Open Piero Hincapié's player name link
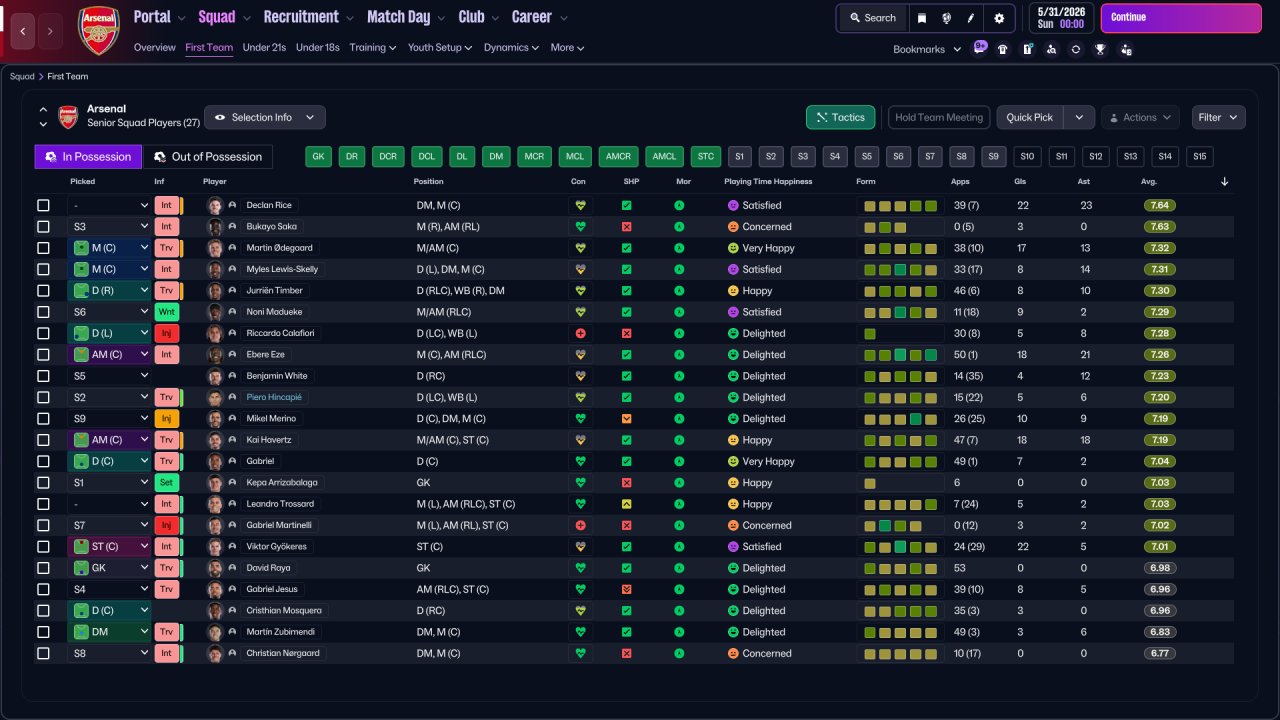 (274, 397)
